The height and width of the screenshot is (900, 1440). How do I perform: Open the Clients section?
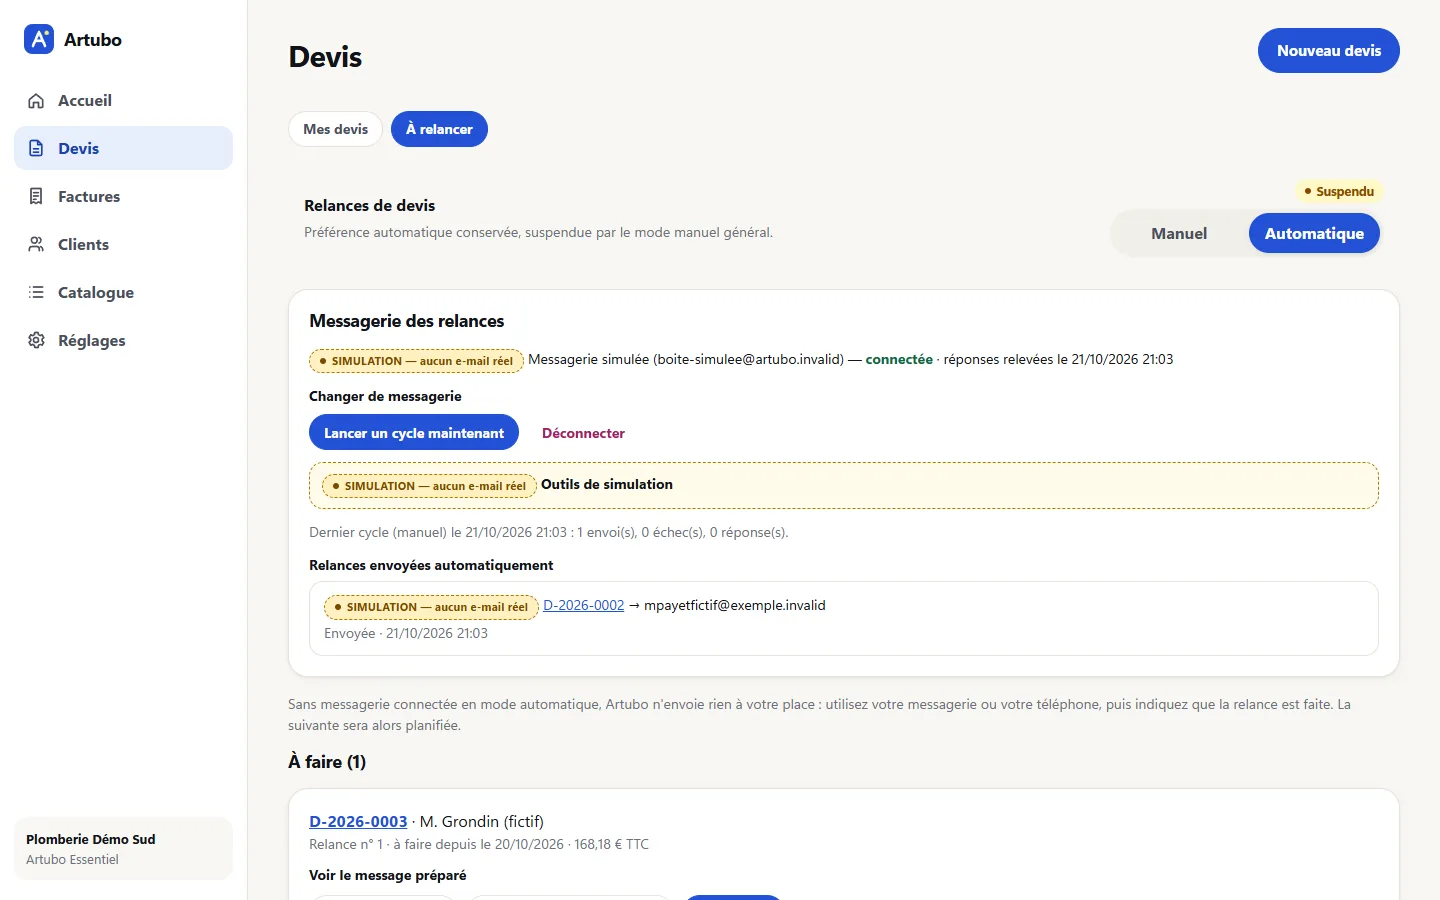coord(123,244)
